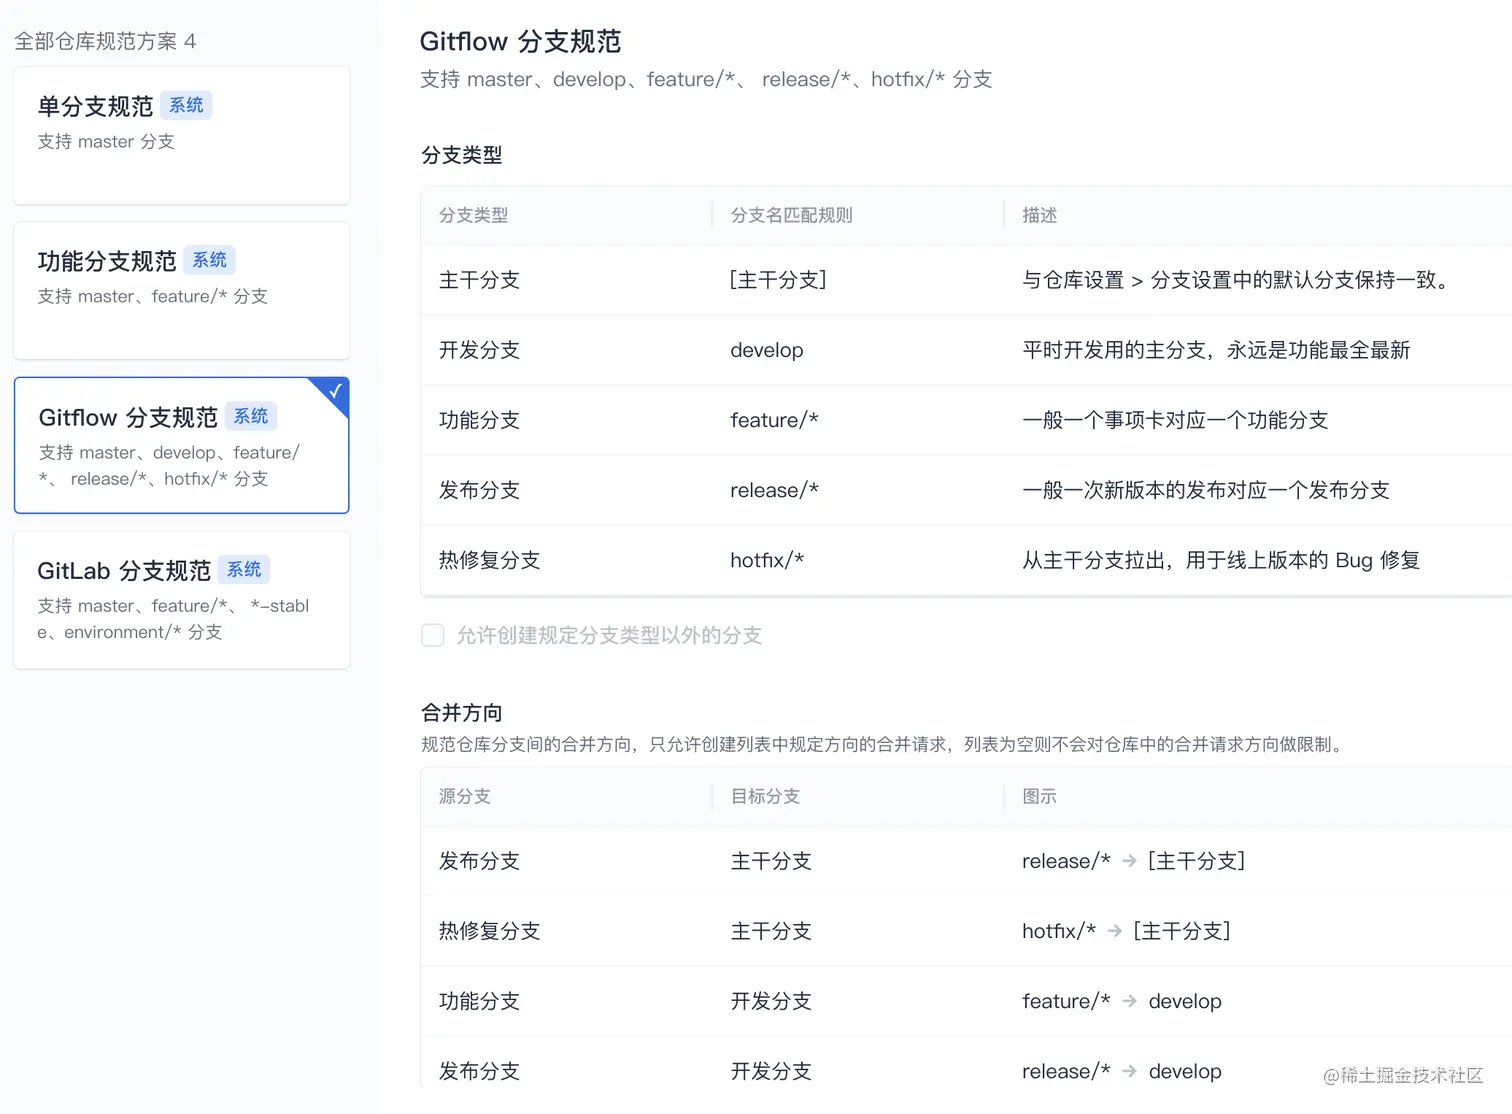Click the 系统 tag on 功能分支规范
1512x1114 pixels.
(210, 260)
